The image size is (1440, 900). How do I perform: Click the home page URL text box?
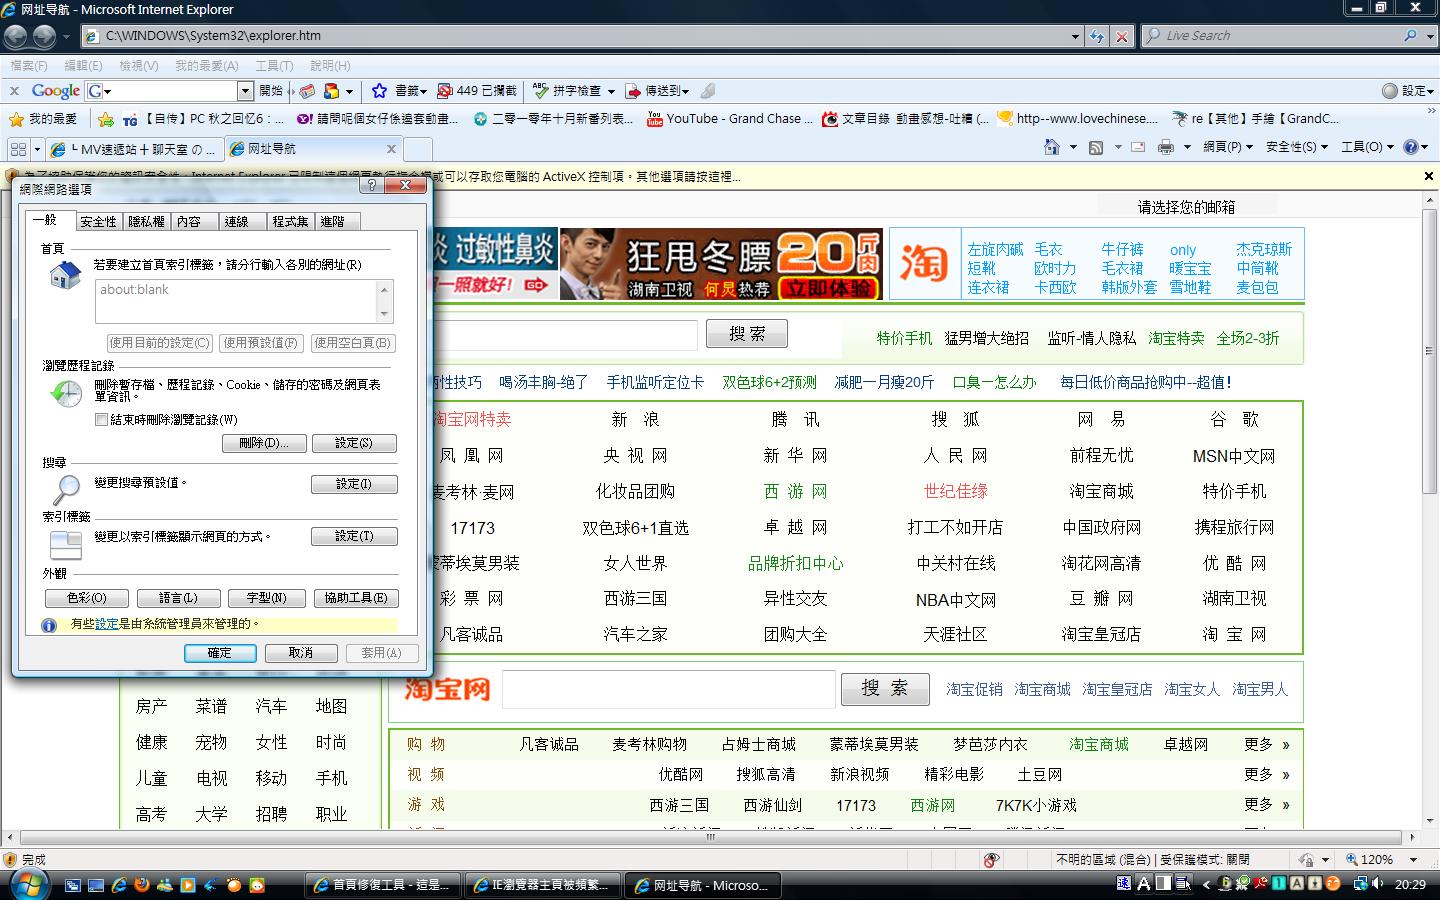click(x=244, y=301)
